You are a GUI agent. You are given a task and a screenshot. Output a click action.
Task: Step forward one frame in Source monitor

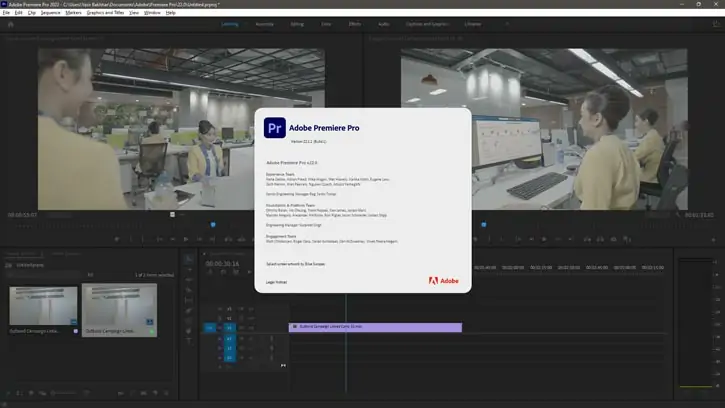199,239
